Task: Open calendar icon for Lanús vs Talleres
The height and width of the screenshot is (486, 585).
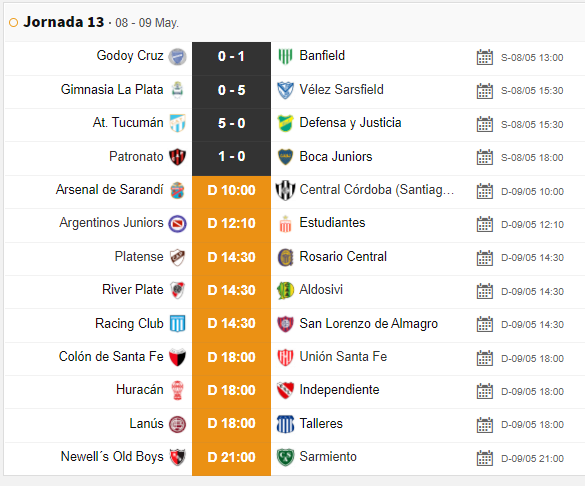Action: pyautogui.click(x=485, y=424)
